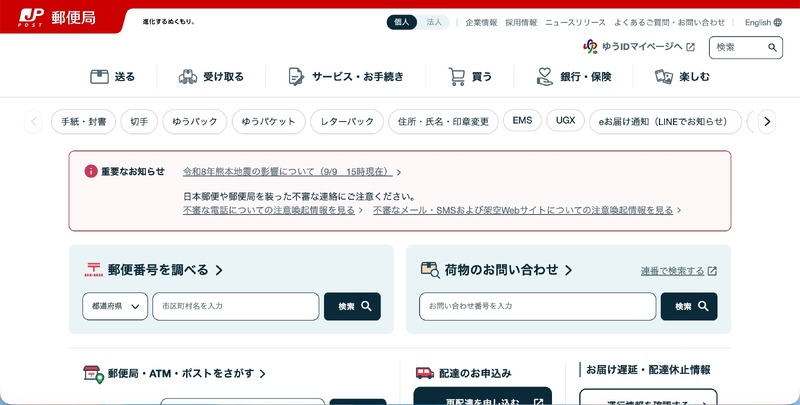800x405 pixels.
Task: Open the 買う main menu
Action: point(470,77)
